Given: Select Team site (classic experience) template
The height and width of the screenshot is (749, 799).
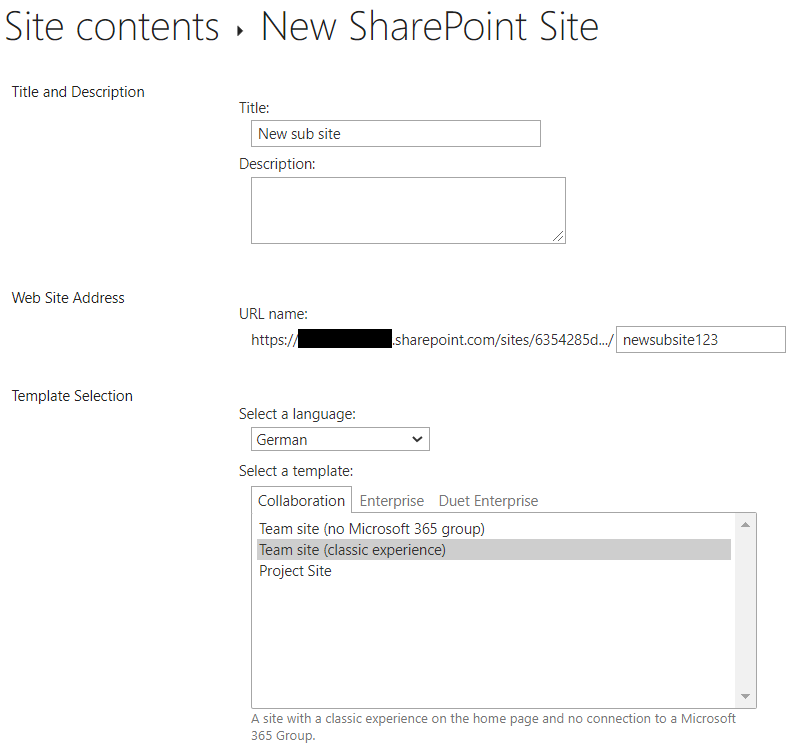Looking at the screenshot, I should (x=494, y=550).
